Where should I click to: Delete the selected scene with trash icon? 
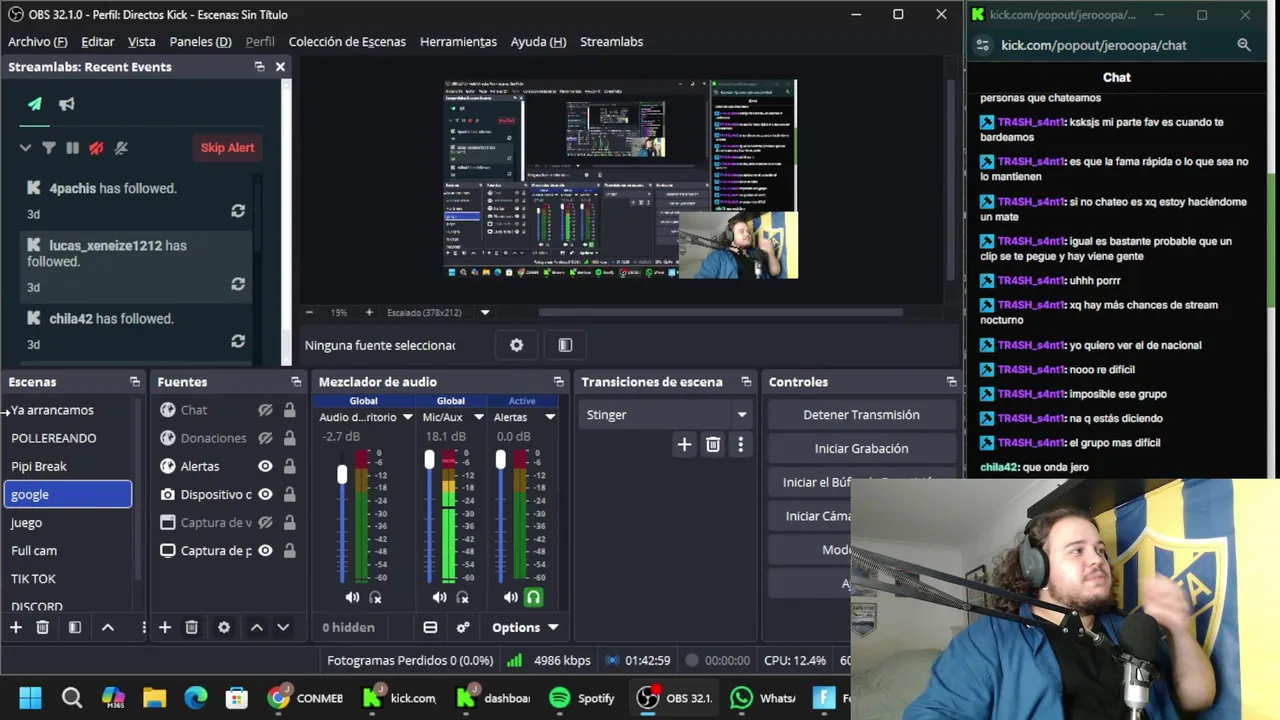pos(42,627)
